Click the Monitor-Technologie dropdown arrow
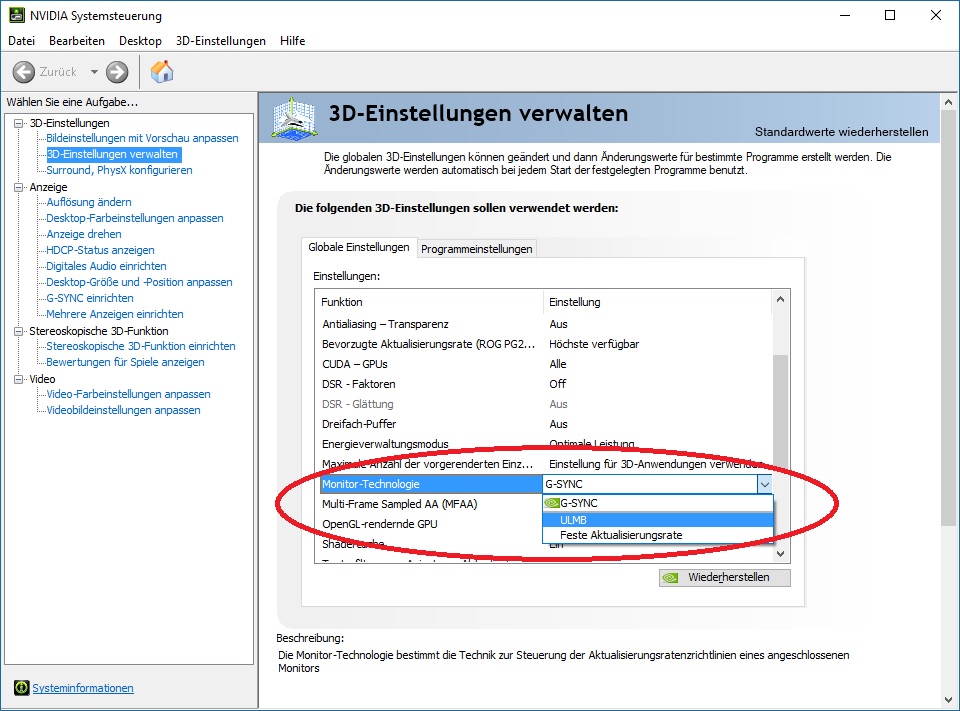The image size is (960, 711). 764,484
